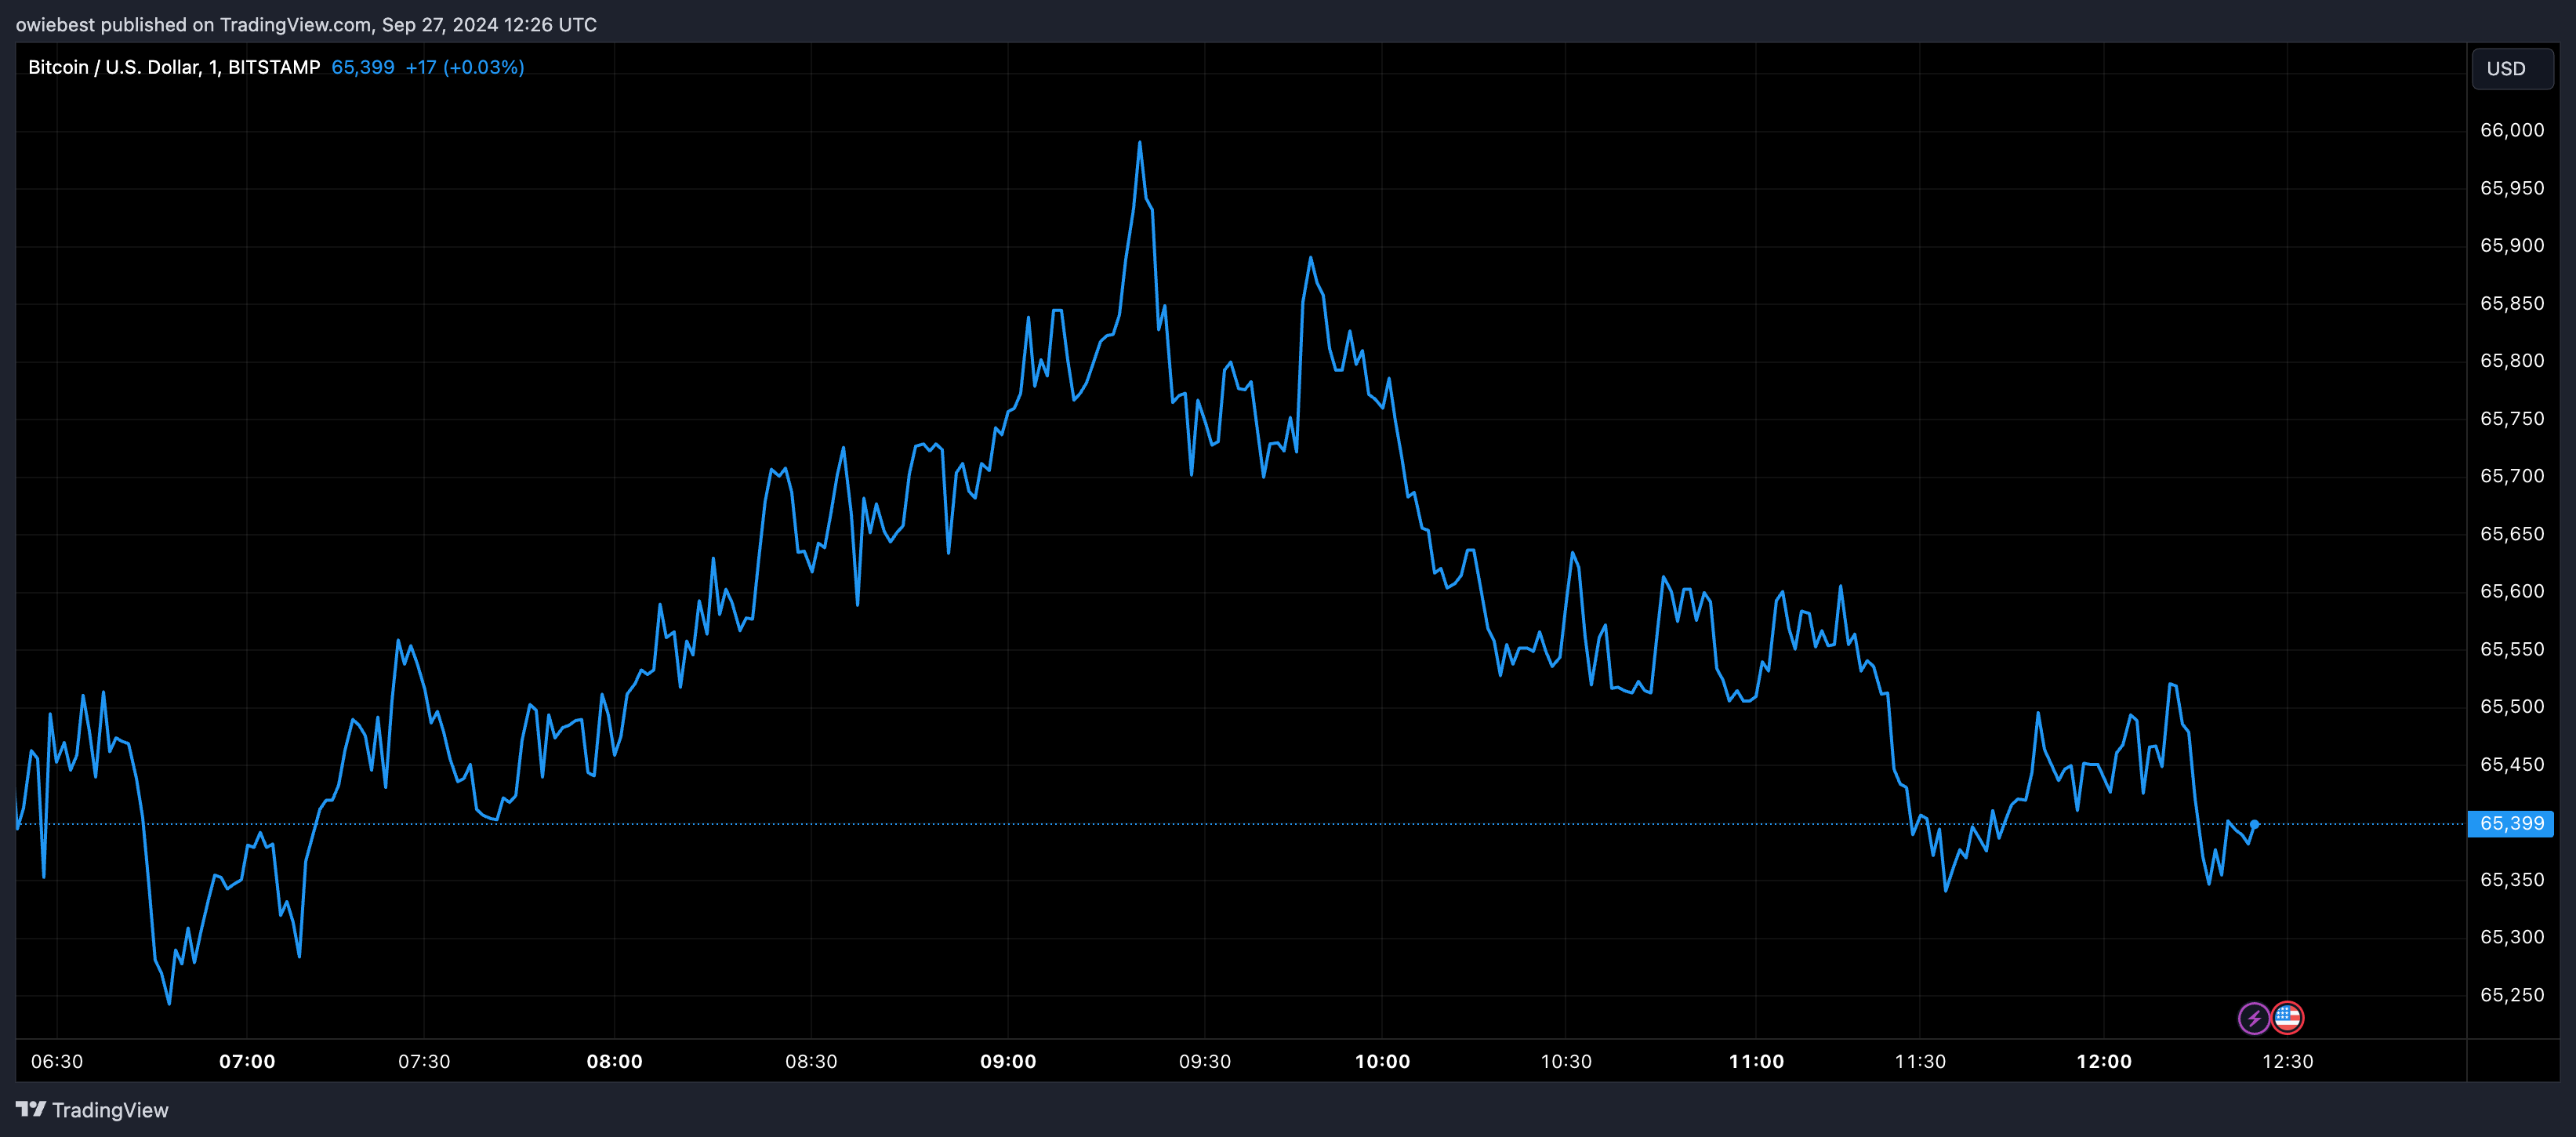Click the 09:00 time axis label
This screenshot has width=2576, height=1137.
[1008, 1061]
